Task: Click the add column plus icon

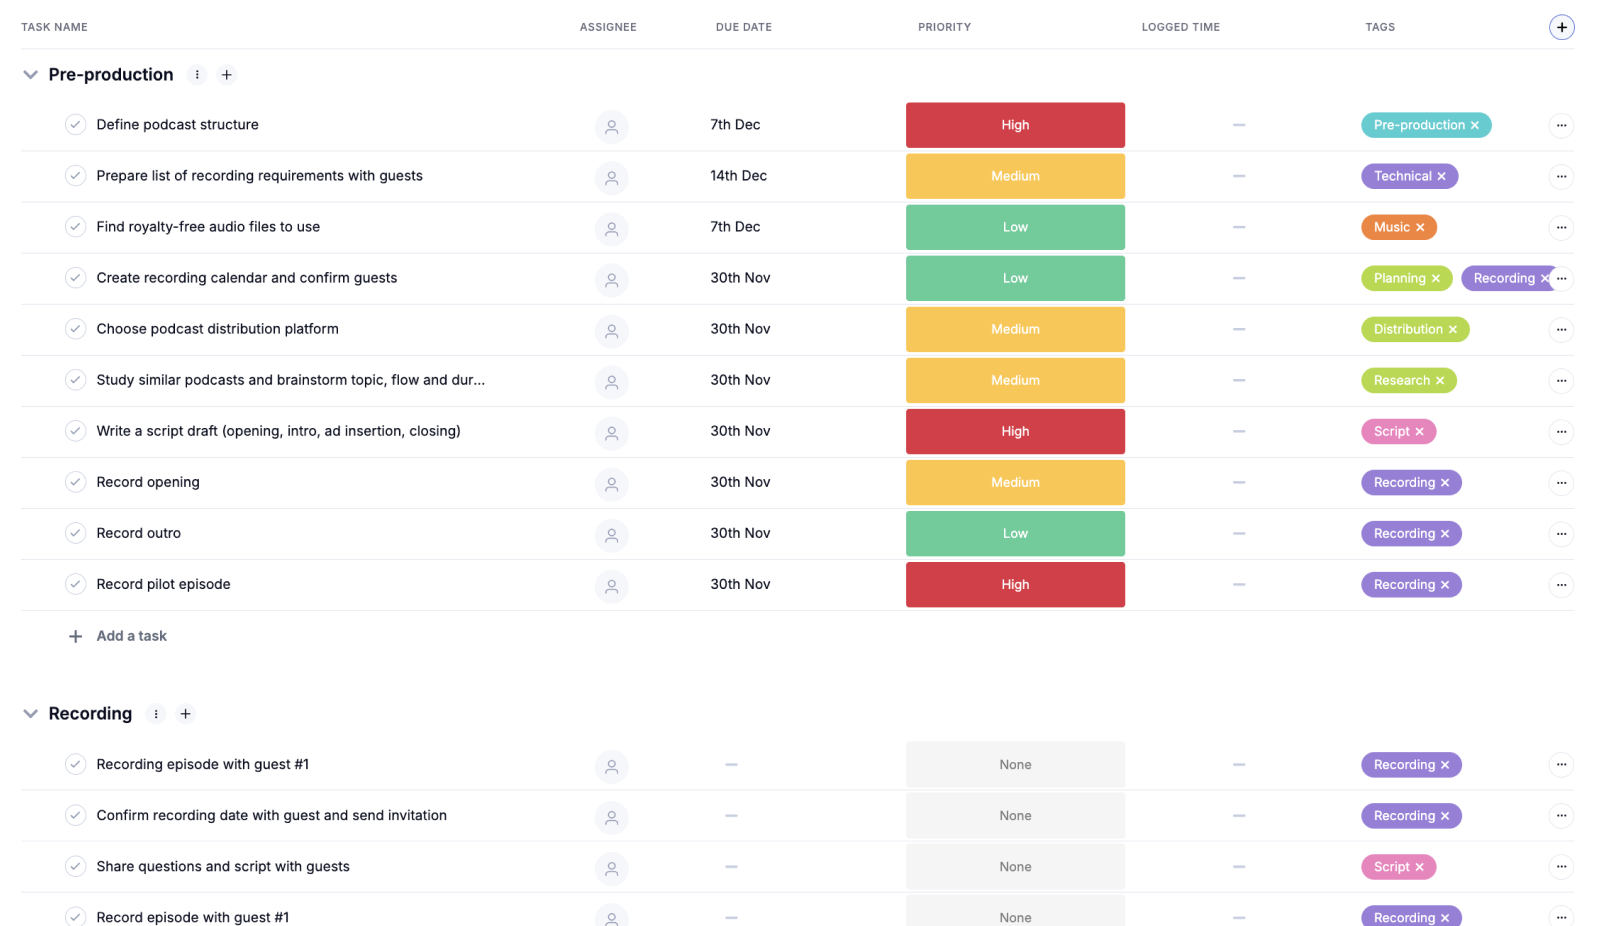Action: [1561, 27]
